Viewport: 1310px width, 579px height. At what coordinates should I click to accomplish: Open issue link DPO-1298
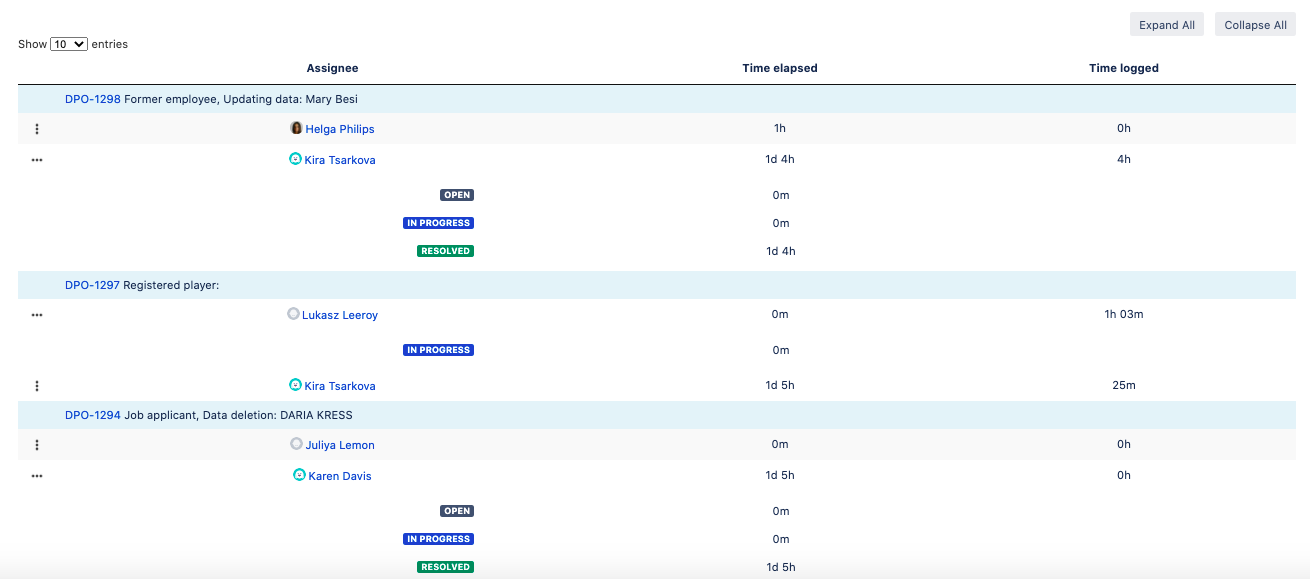(93, 99)
